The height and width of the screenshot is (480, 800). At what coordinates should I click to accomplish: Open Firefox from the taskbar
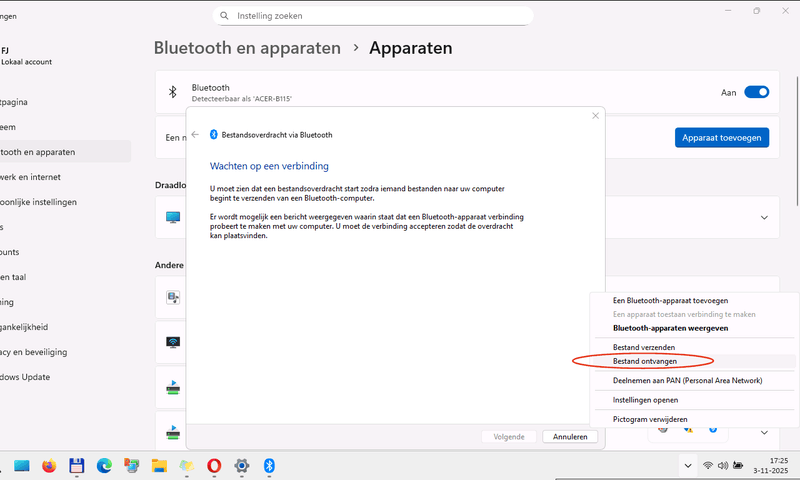49,465
